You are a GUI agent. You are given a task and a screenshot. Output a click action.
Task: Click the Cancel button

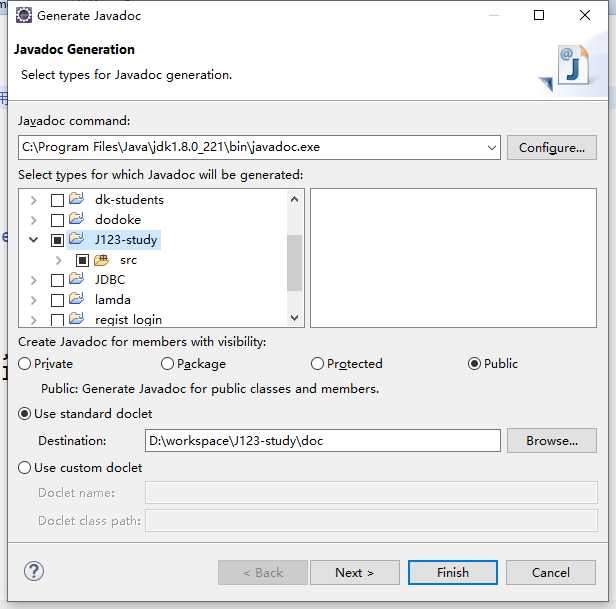(x=551, y=572)
